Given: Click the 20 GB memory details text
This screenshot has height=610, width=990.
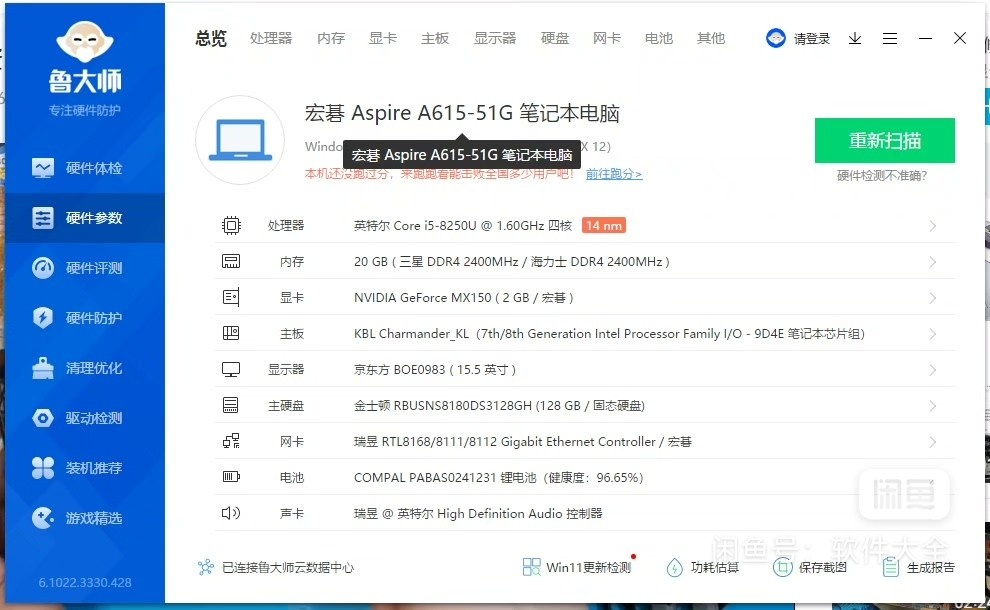Looking at the screenshot, I should [x=511, y=261].
